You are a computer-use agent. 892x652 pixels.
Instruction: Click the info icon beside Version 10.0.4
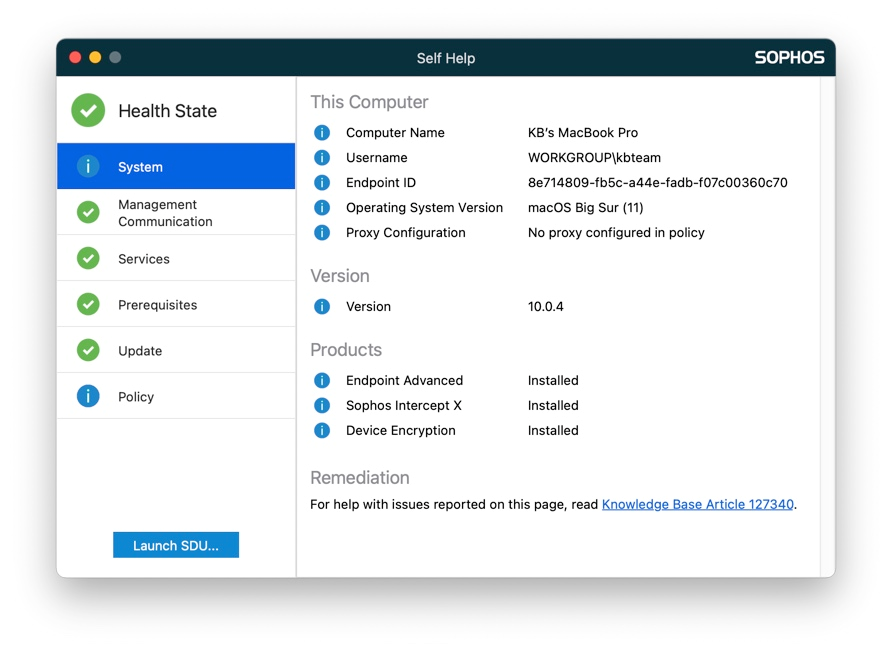(x=321, y=306)
